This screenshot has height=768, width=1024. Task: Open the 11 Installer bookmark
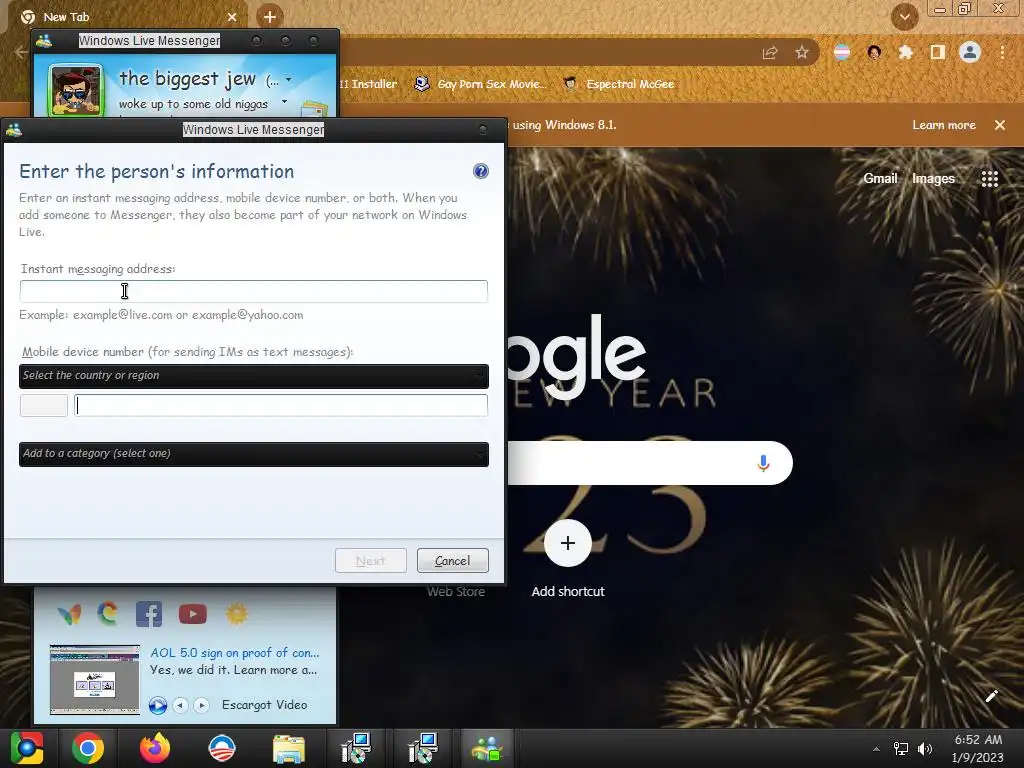[x=368, y=84]
